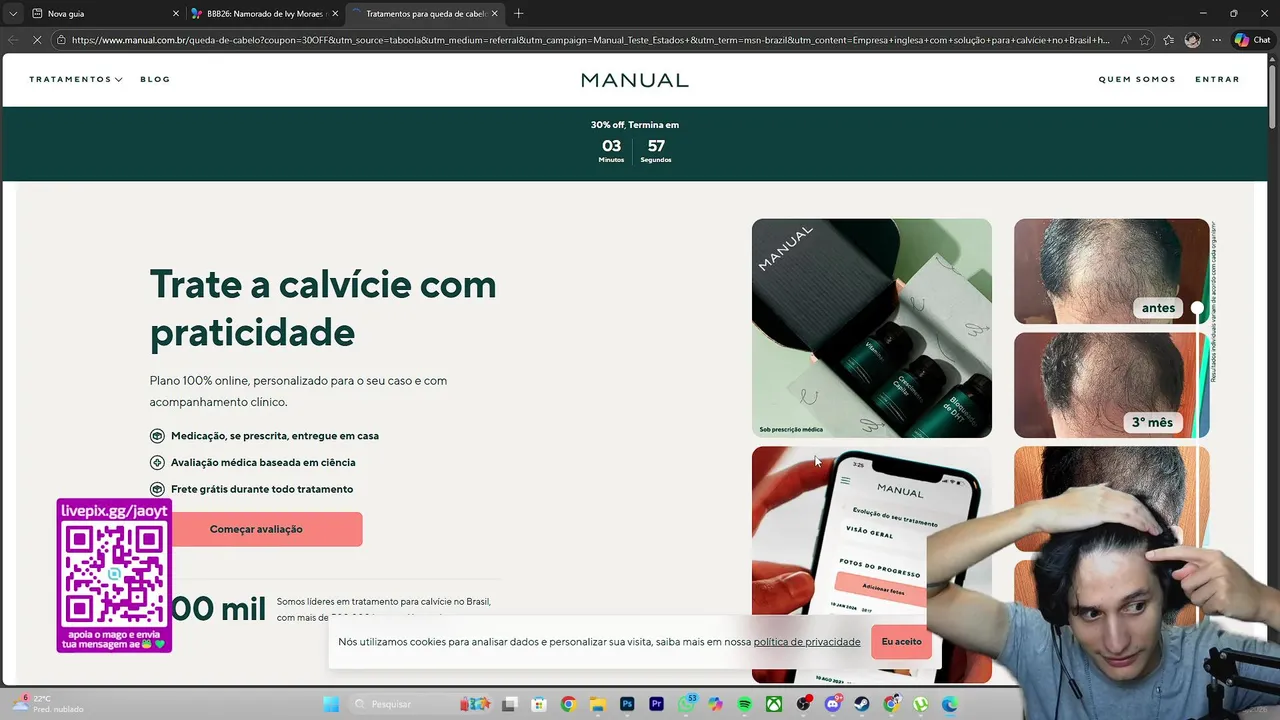The height and width of the screenshot is (720, 1280).
Task: View site information lock icon
Action: [x=61, y=40]
